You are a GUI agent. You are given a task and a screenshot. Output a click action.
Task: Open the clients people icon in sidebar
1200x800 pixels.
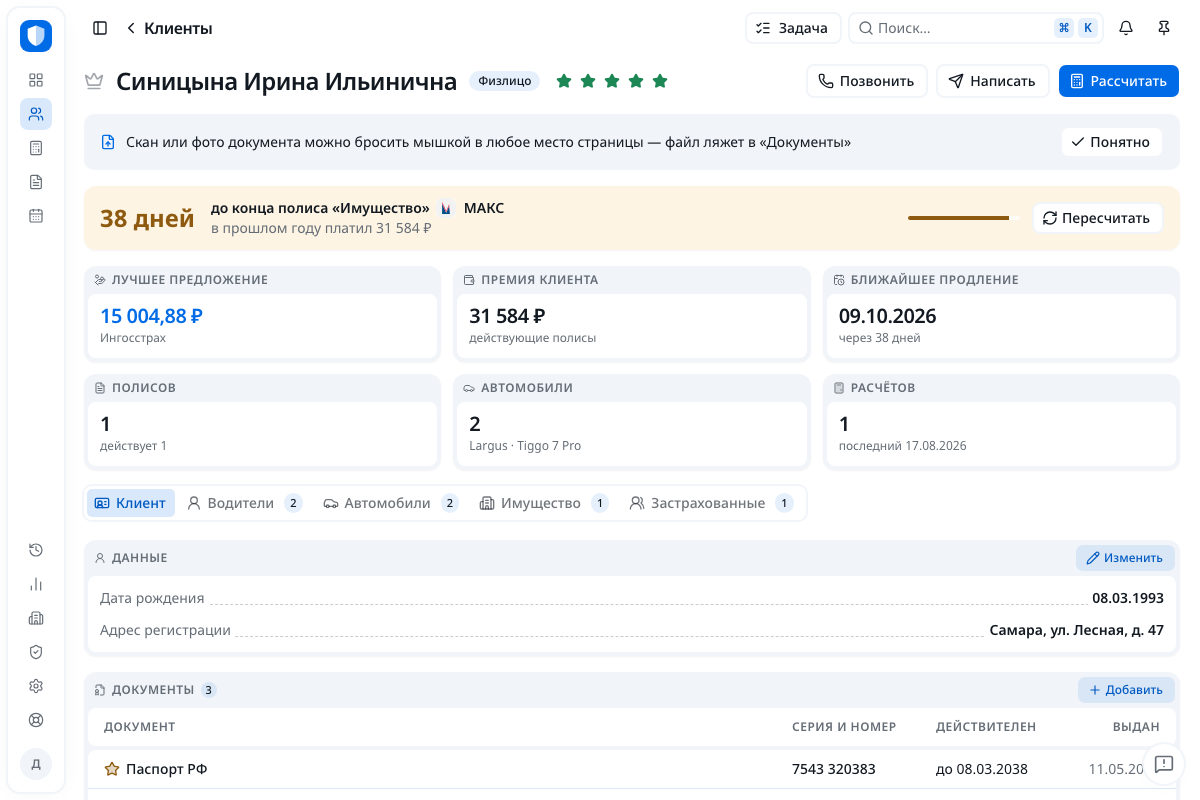36,114
